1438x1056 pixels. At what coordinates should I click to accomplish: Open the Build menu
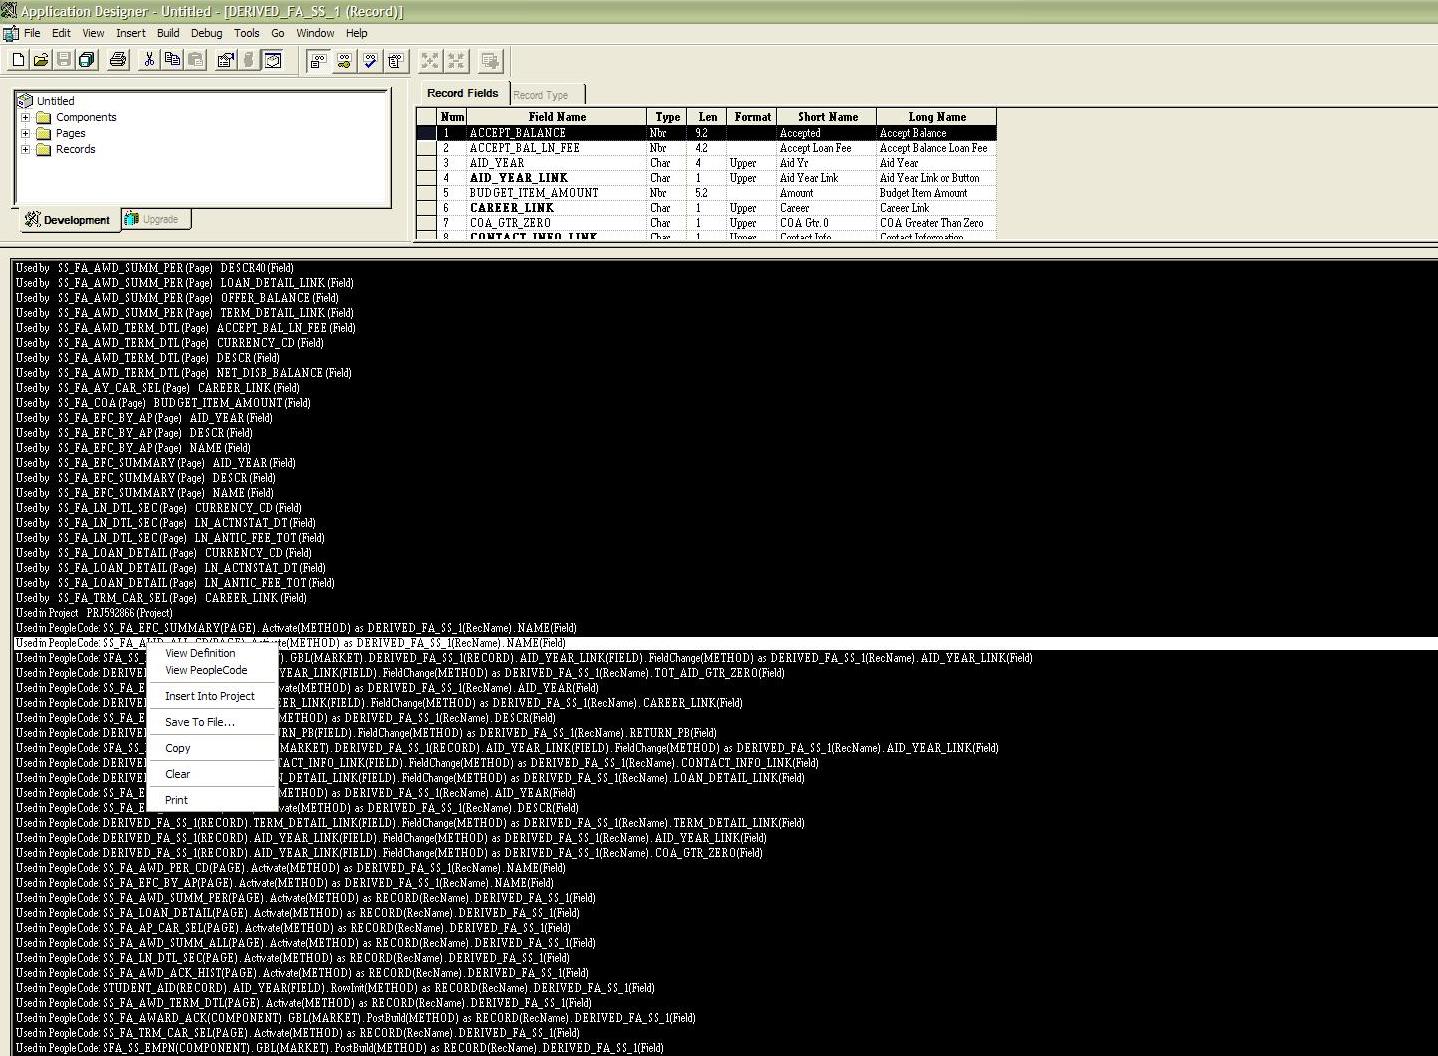[x=168, y=33]
